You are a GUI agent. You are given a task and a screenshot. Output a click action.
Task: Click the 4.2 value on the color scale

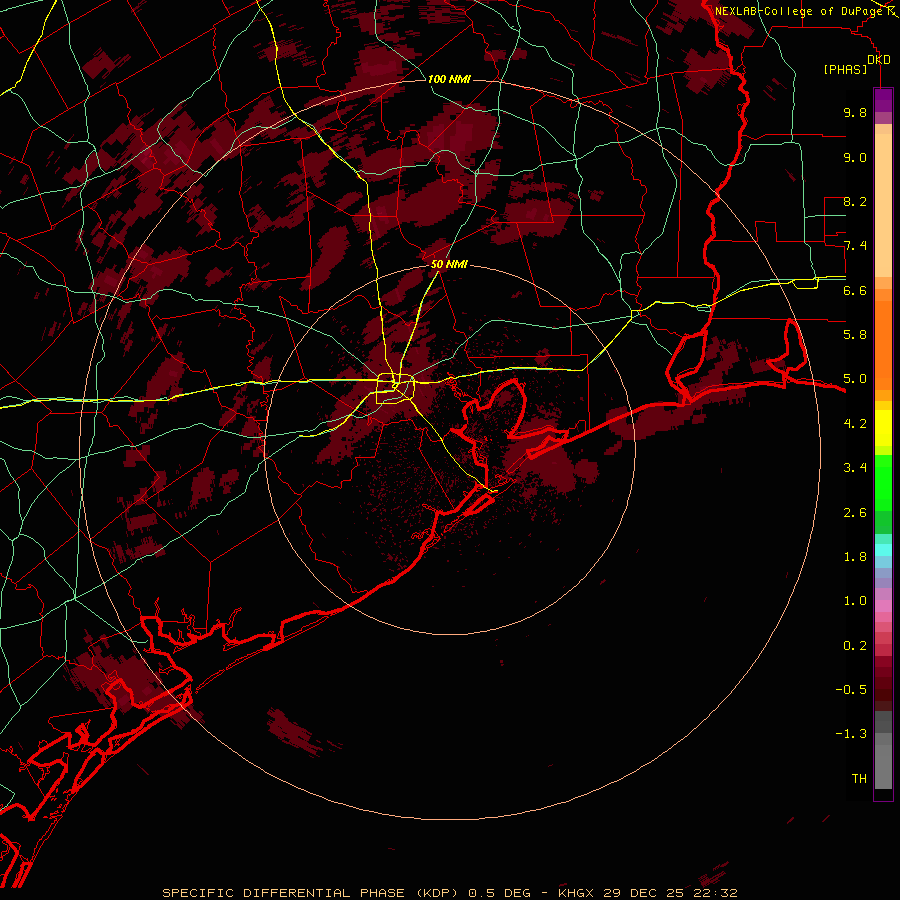coord(855,424)
